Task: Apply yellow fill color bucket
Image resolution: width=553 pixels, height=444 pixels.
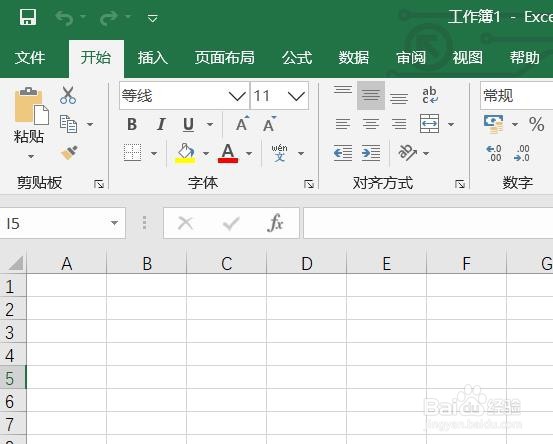Action: pyautogui.click(x=185, y=153)
